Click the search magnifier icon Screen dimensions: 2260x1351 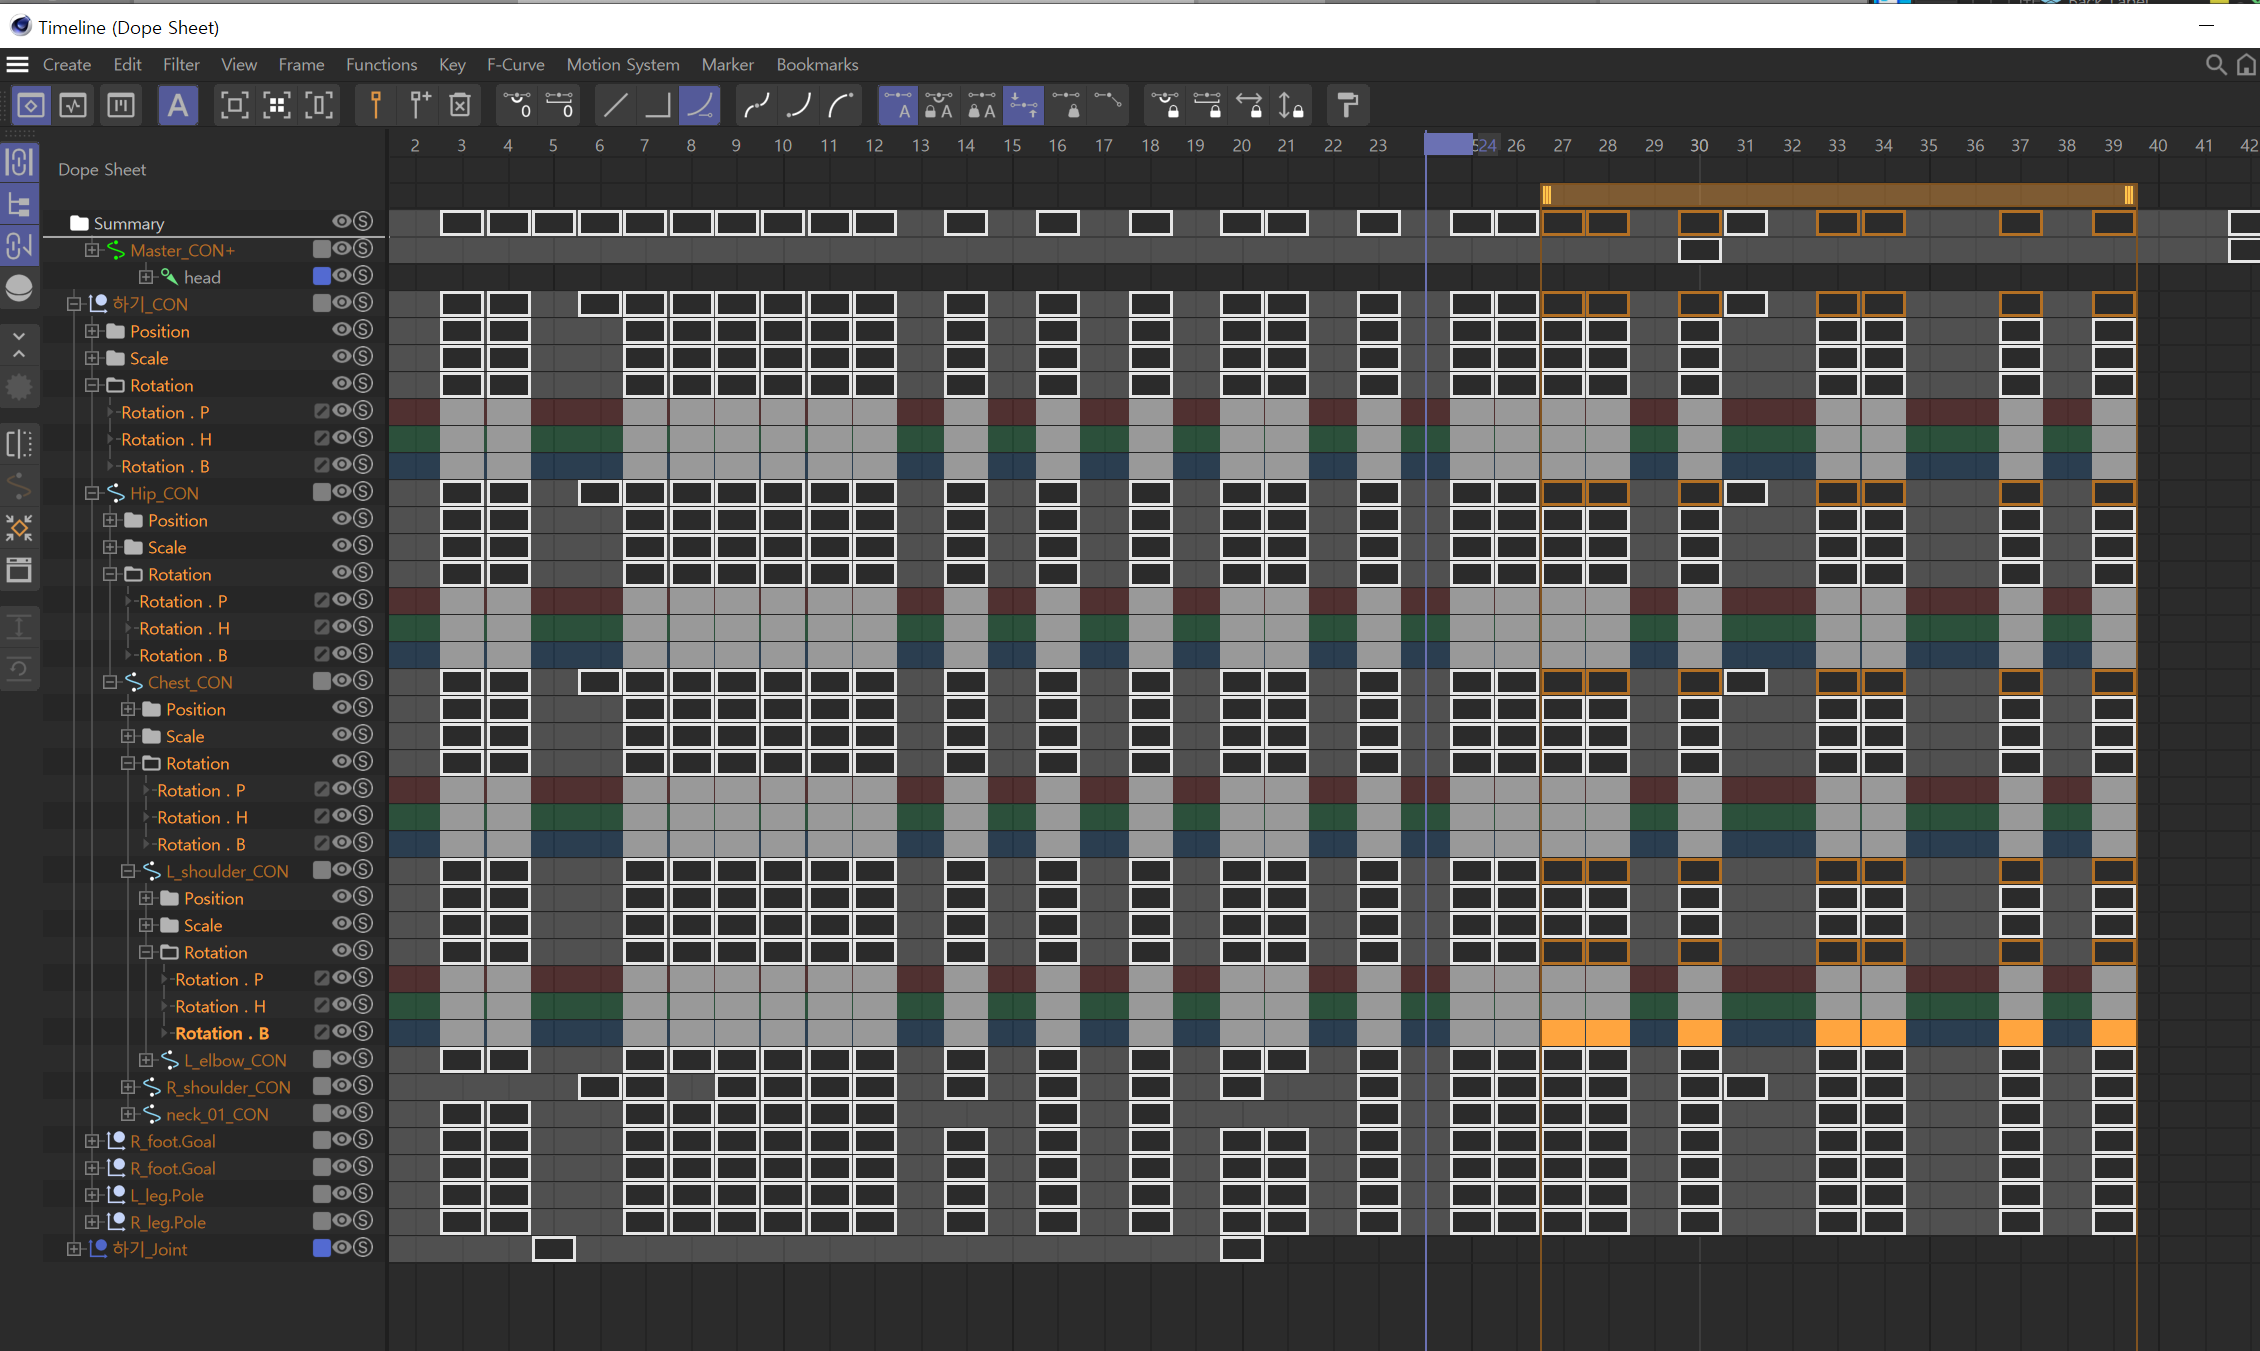[x=2215, y=65]
